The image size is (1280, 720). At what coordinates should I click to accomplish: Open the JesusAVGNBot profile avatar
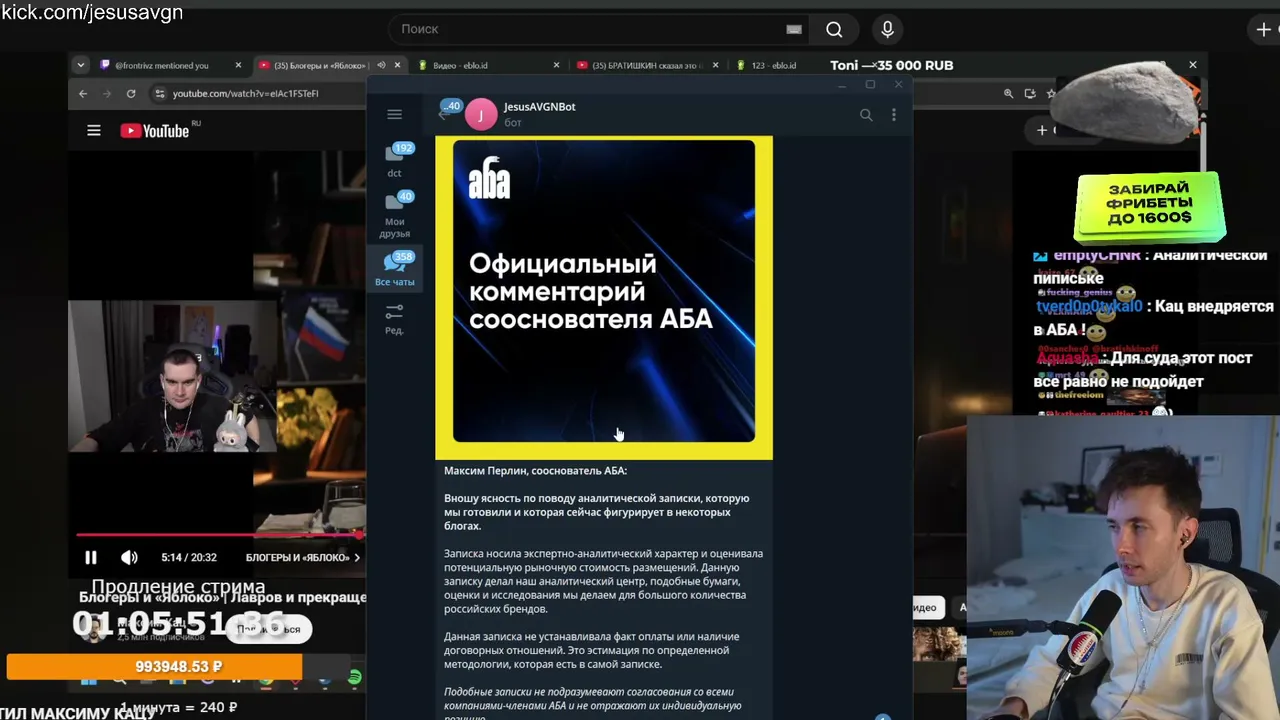coord(481,115)
